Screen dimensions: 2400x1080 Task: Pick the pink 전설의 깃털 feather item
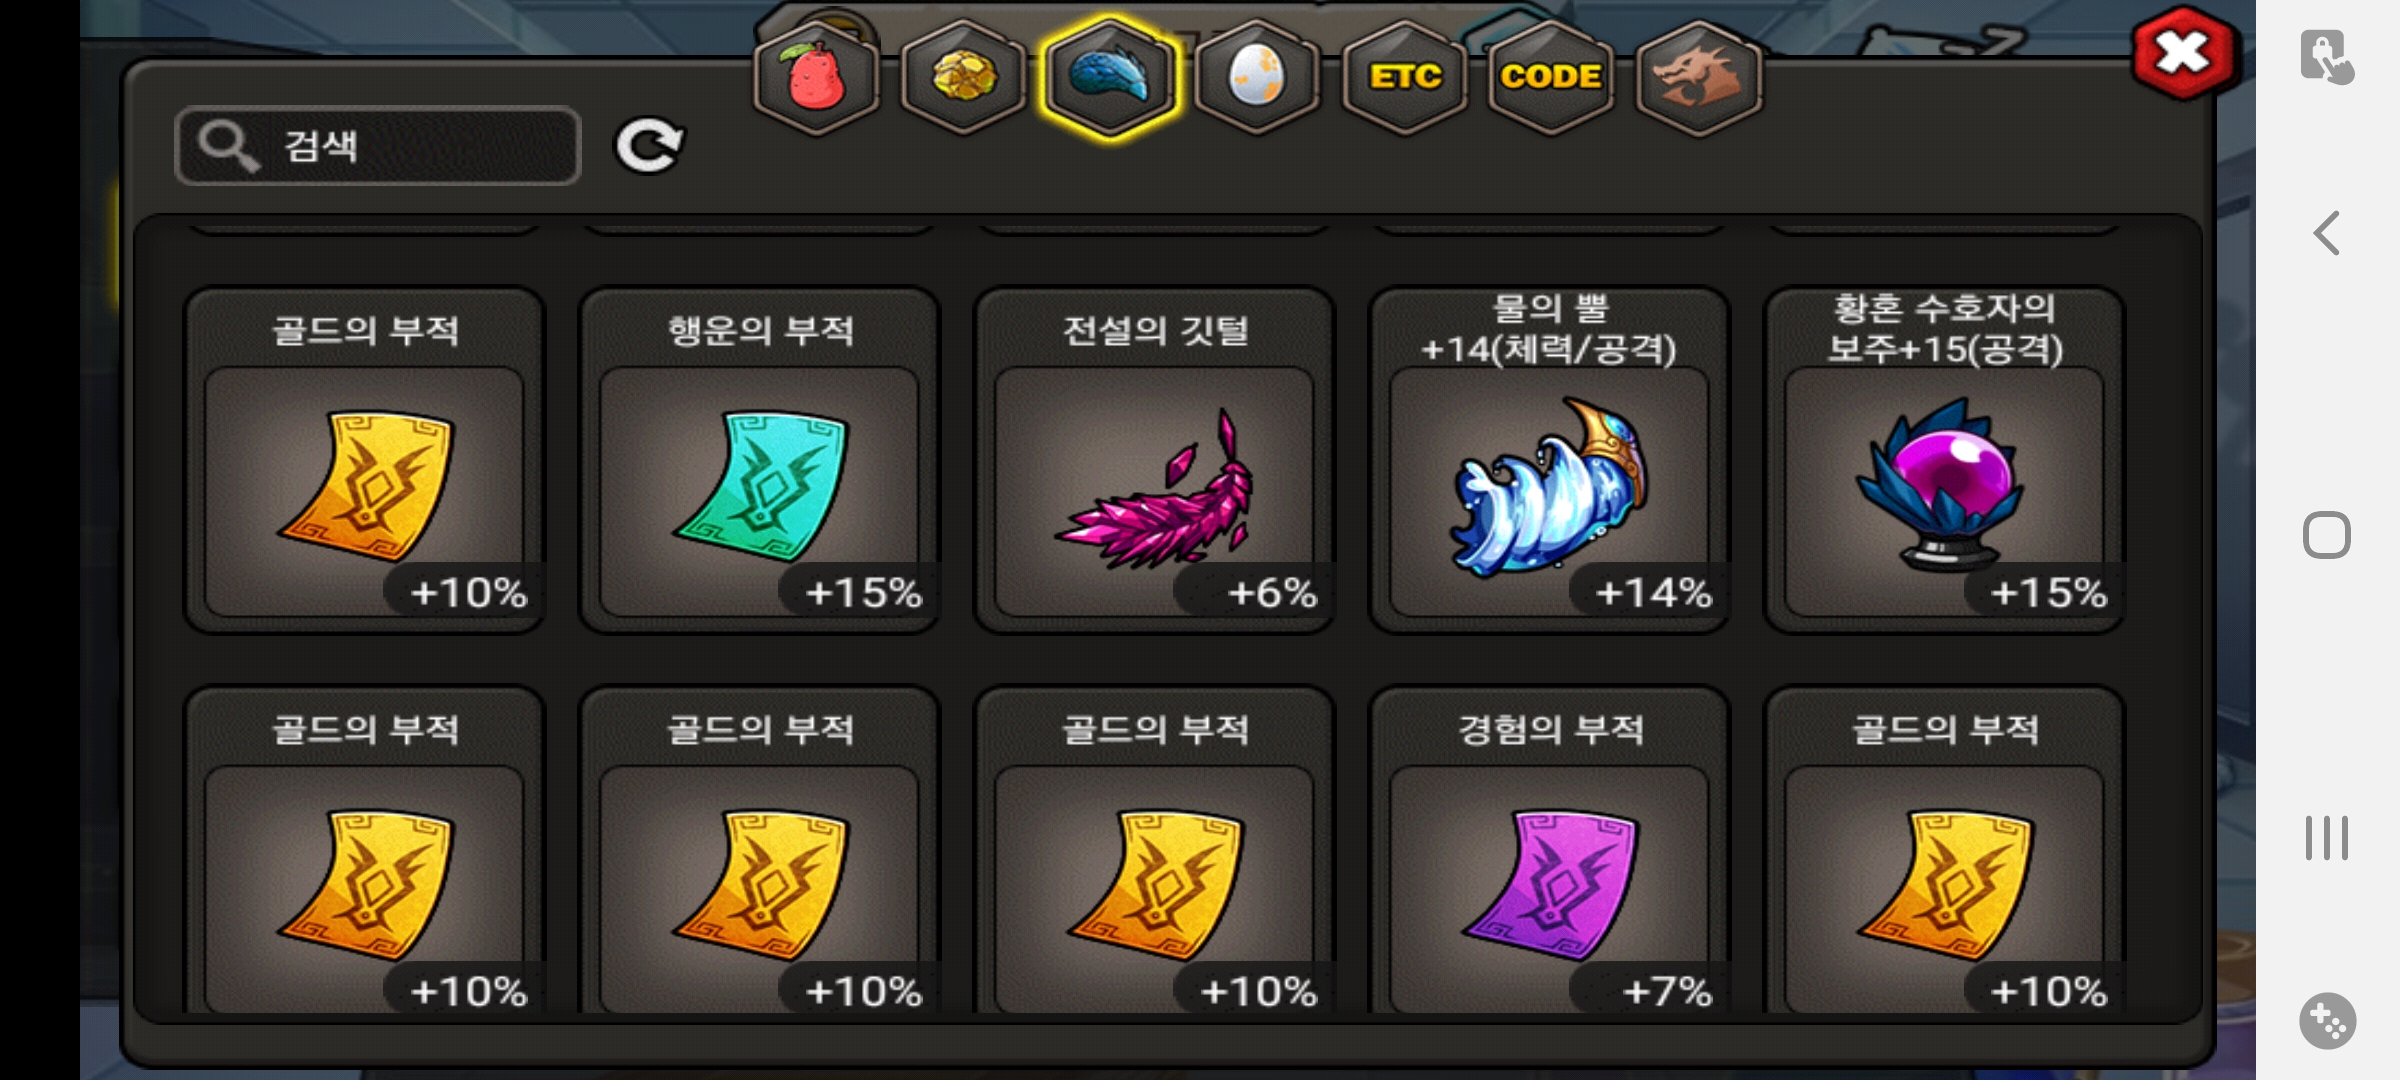1154,460
